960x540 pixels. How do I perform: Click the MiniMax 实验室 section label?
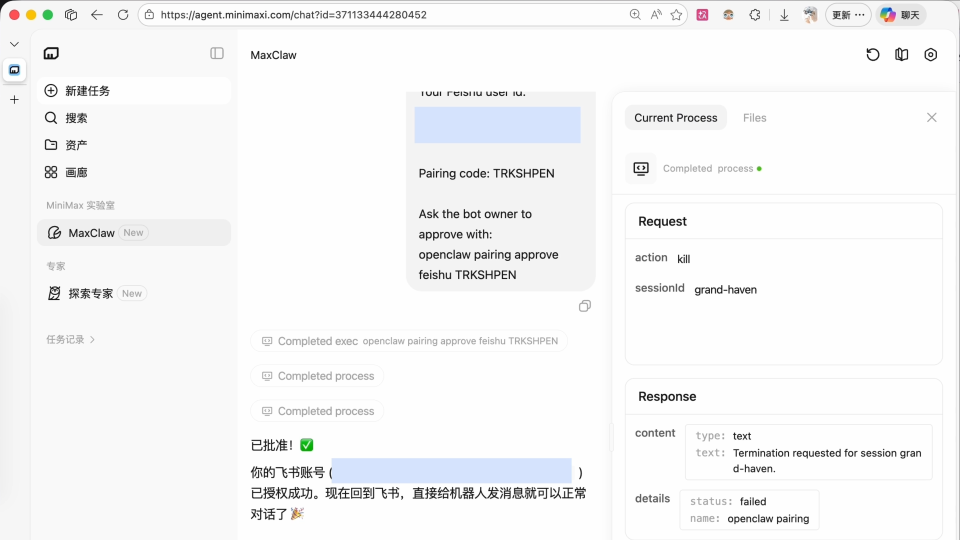coord(80,205)
